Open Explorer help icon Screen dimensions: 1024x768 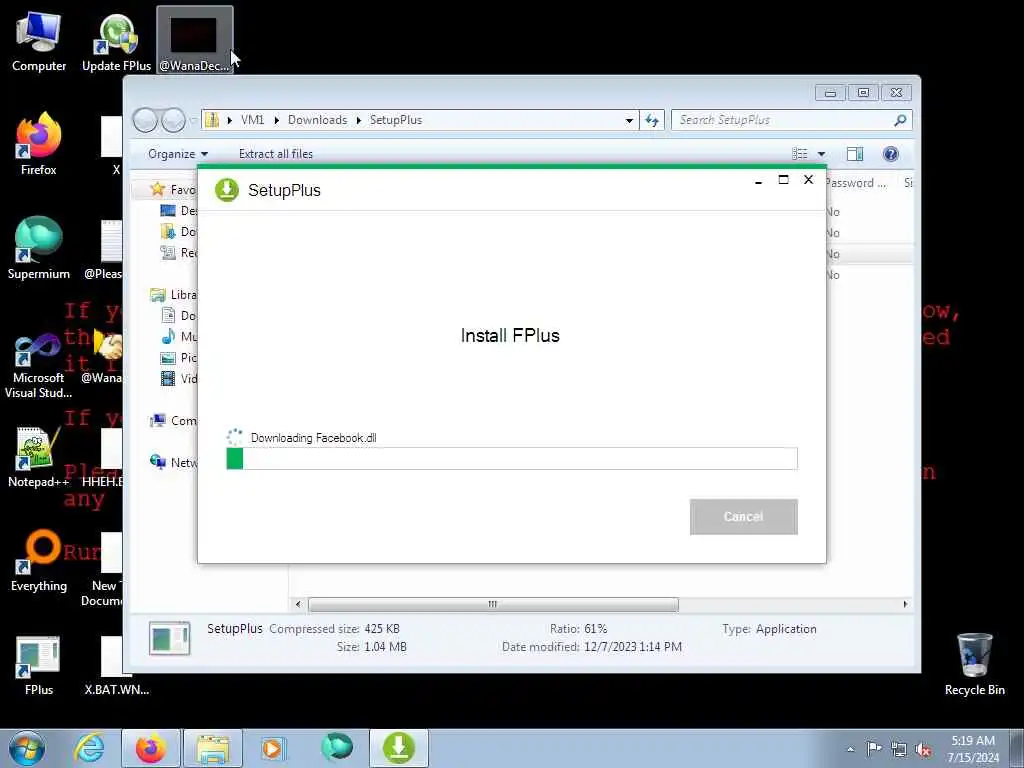891,154
